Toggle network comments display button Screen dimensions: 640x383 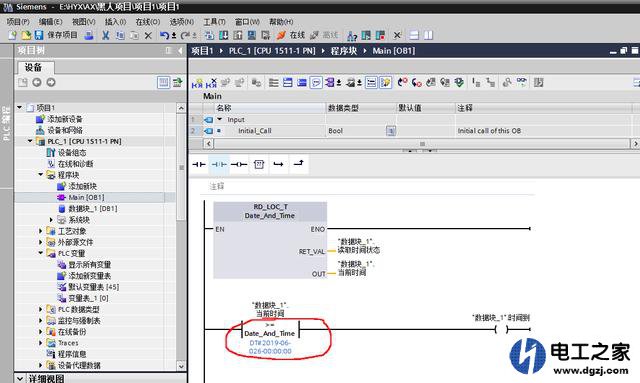[x=316, y=83]
